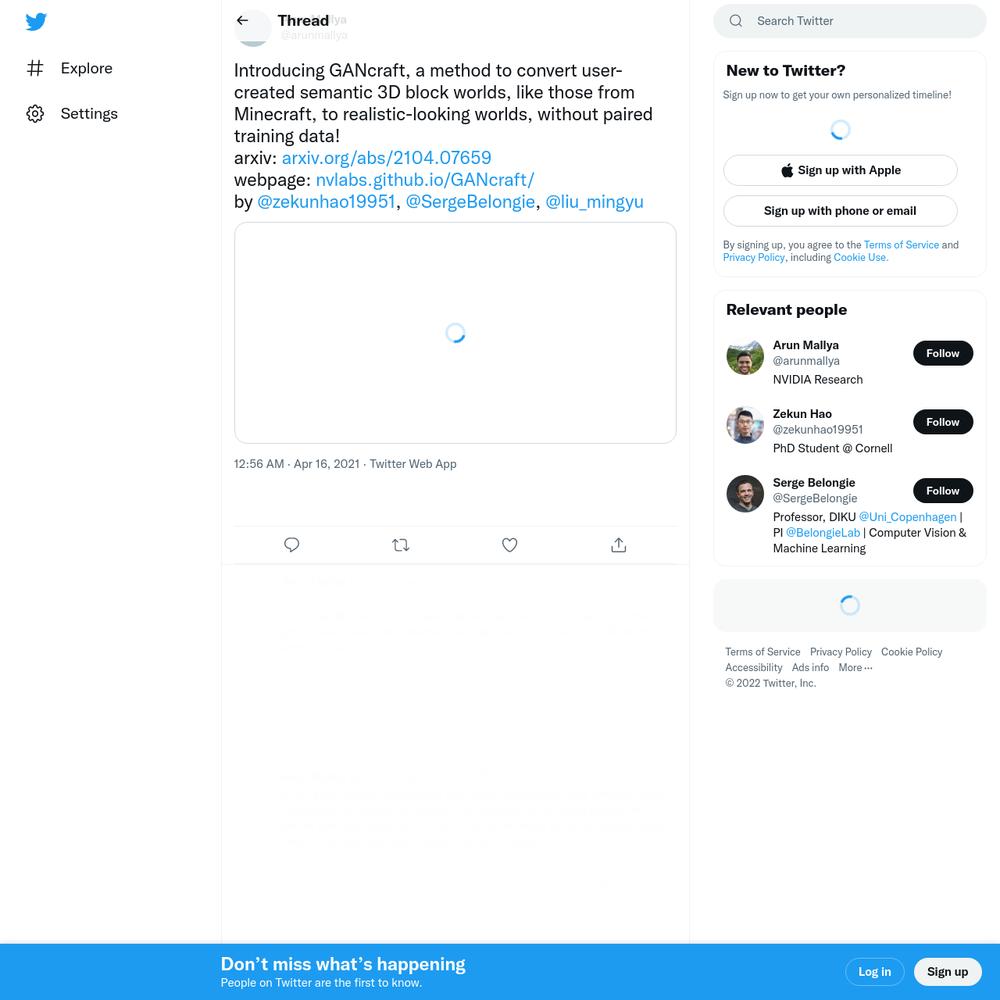
Task: Sign up with Apple button
Action: pos(840,170)
